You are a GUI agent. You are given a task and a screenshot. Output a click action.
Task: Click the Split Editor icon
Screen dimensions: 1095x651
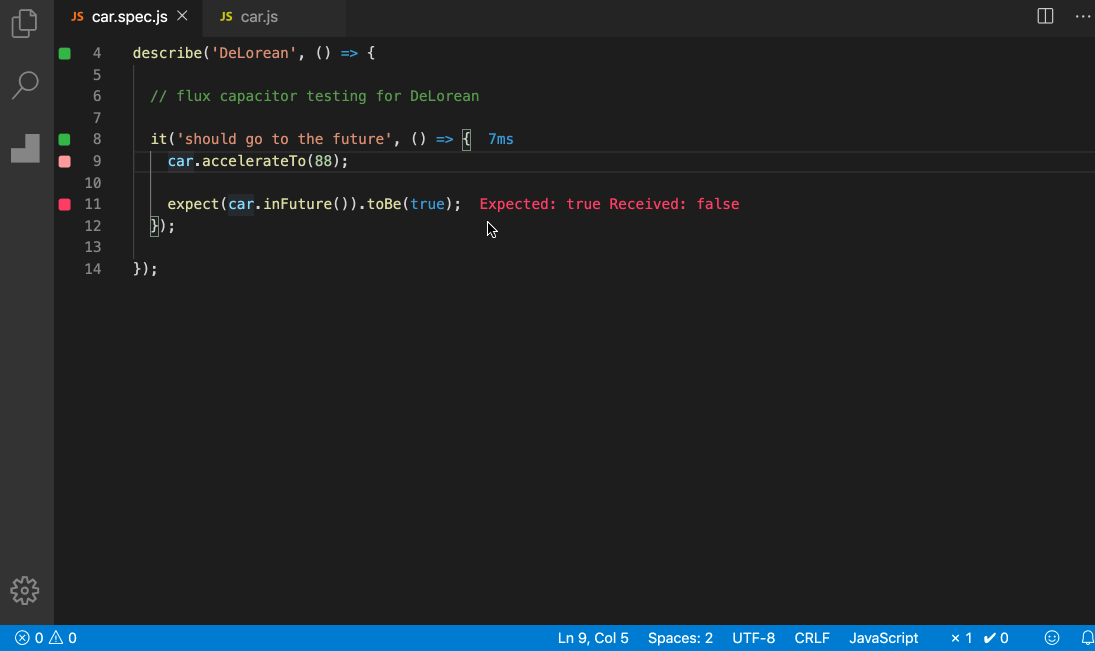(1045, 16)
